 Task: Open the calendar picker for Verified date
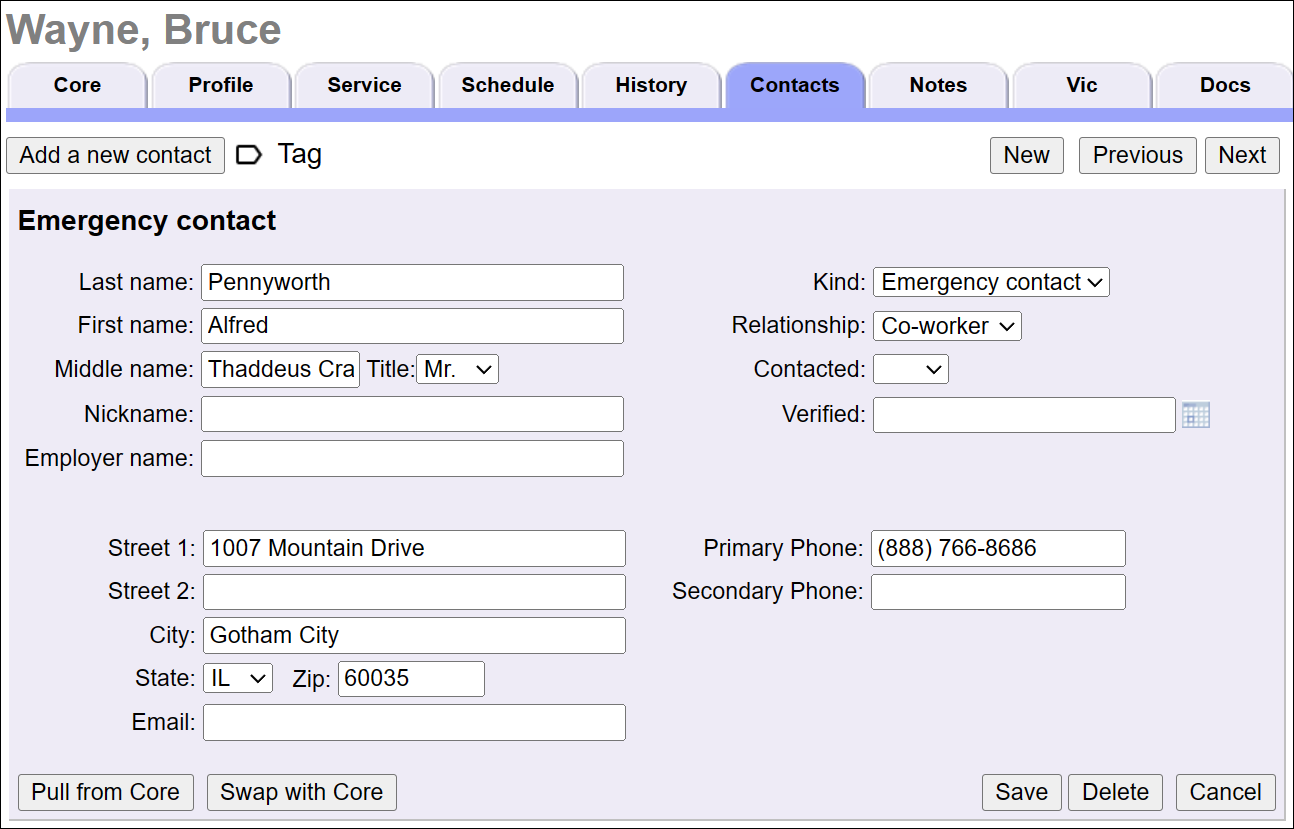[x=1196, y=414]
